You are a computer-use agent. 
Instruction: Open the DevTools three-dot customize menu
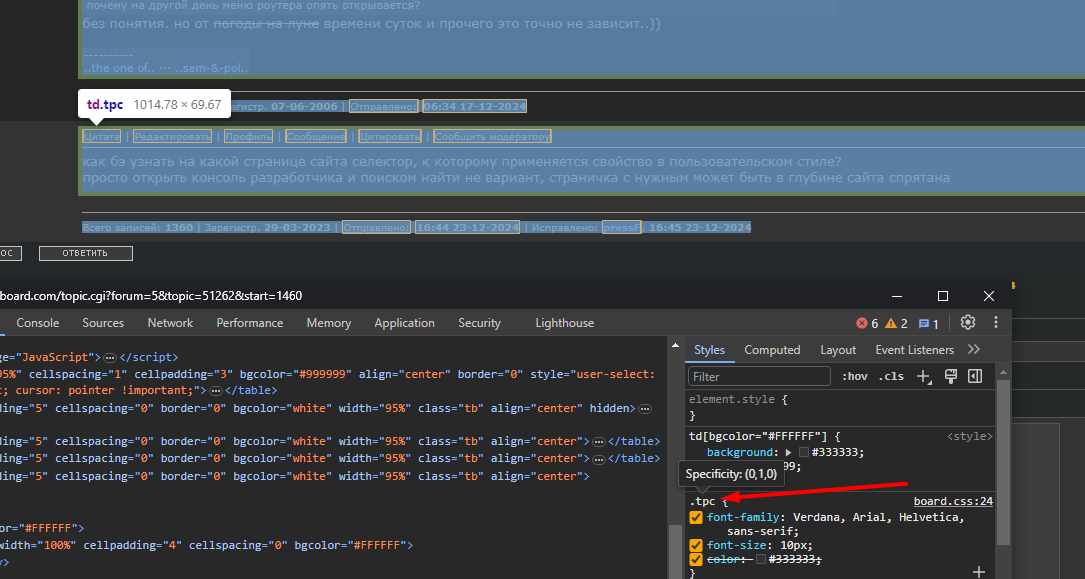point(996,322)
